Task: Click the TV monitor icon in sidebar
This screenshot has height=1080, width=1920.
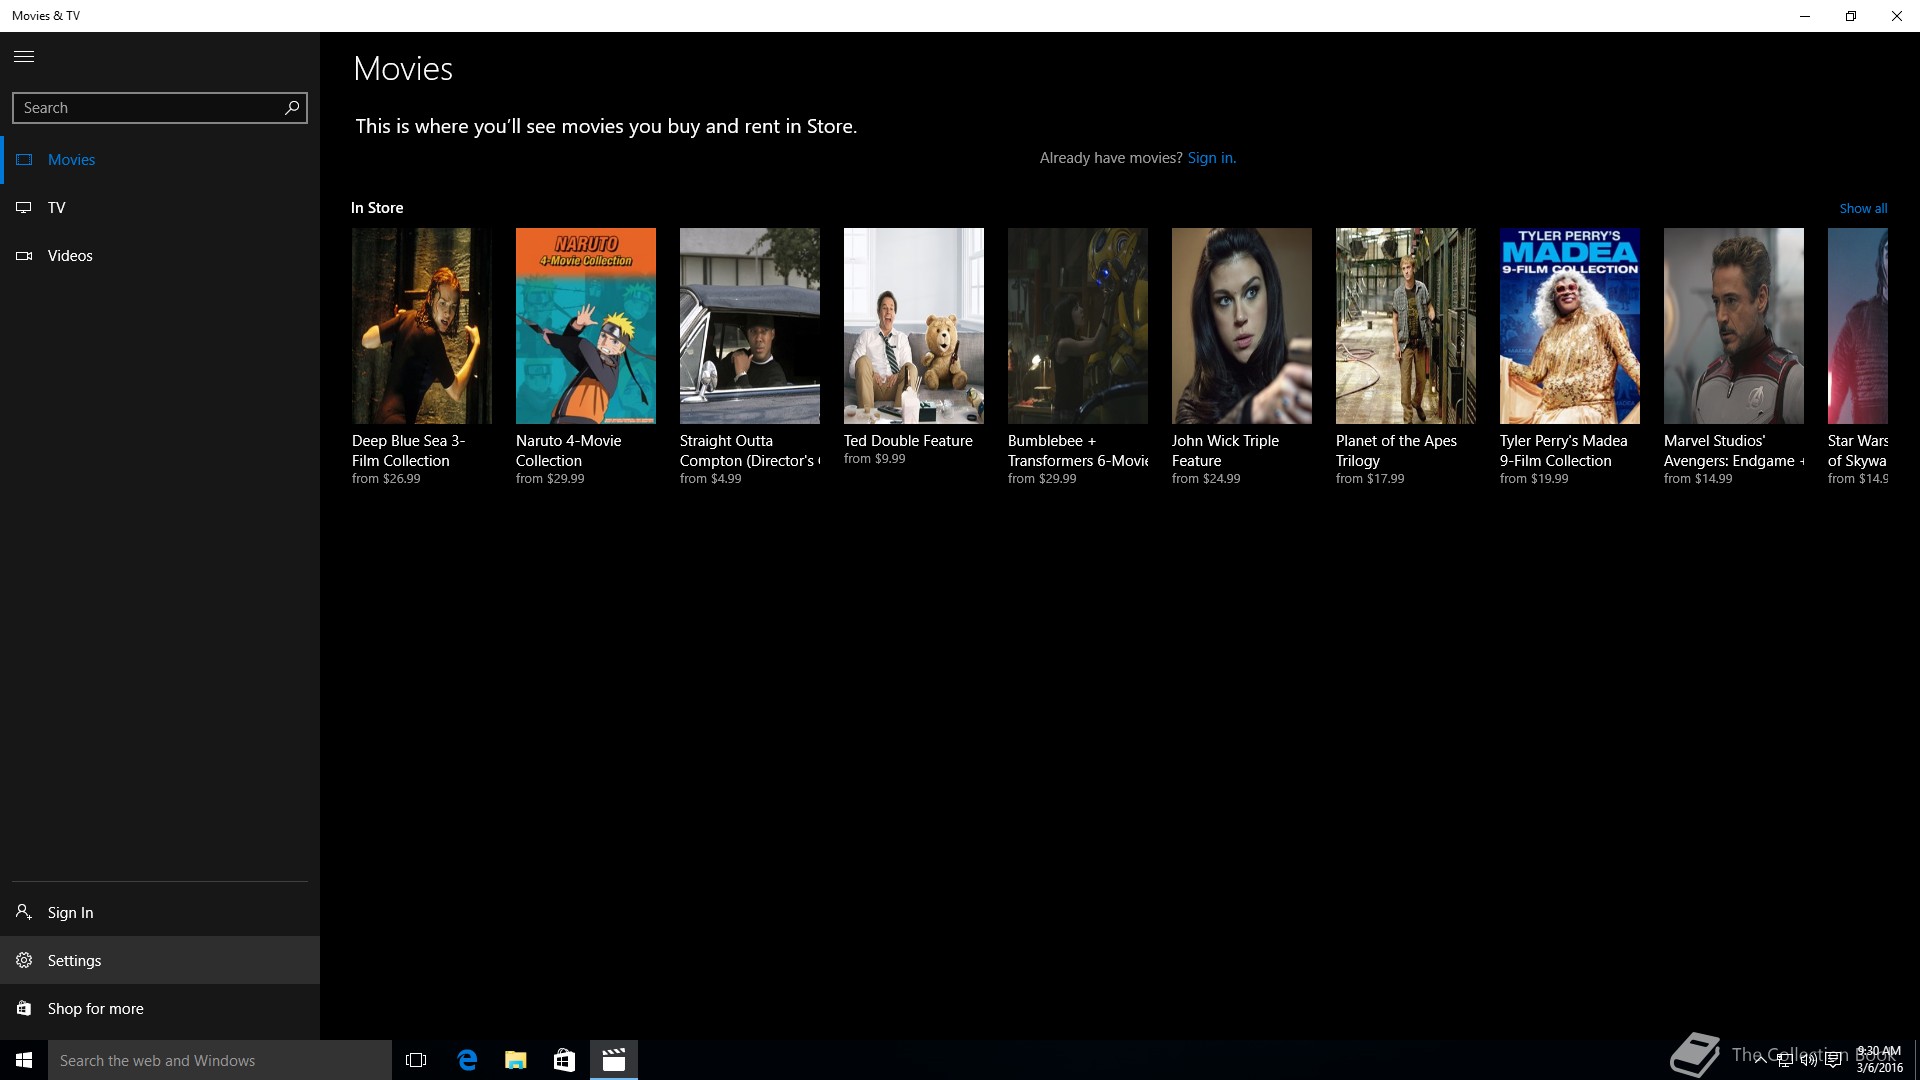Action: 24,208
